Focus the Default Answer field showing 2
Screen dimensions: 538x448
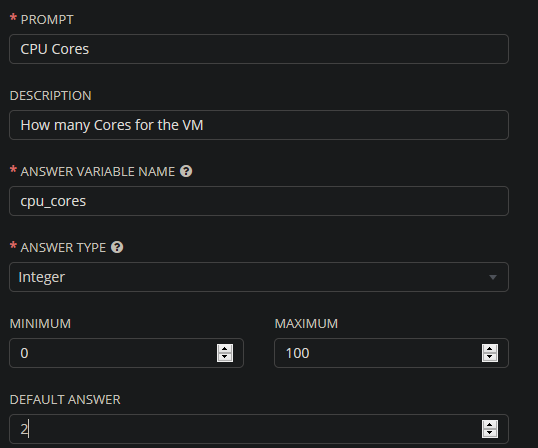click(x=259, y=429)
